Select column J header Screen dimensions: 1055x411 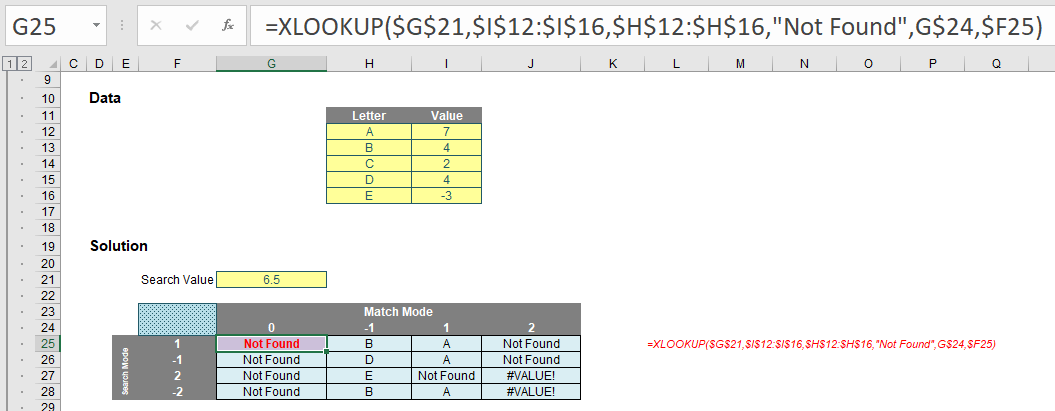tap(531, 63)
